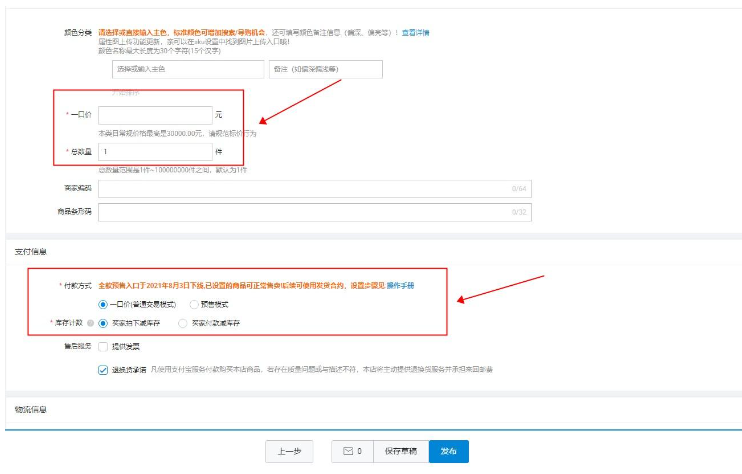Open the 选择或输入主色 color combo box
The height and width of the screenshot is (474, 742).
[x=187, y=69]
